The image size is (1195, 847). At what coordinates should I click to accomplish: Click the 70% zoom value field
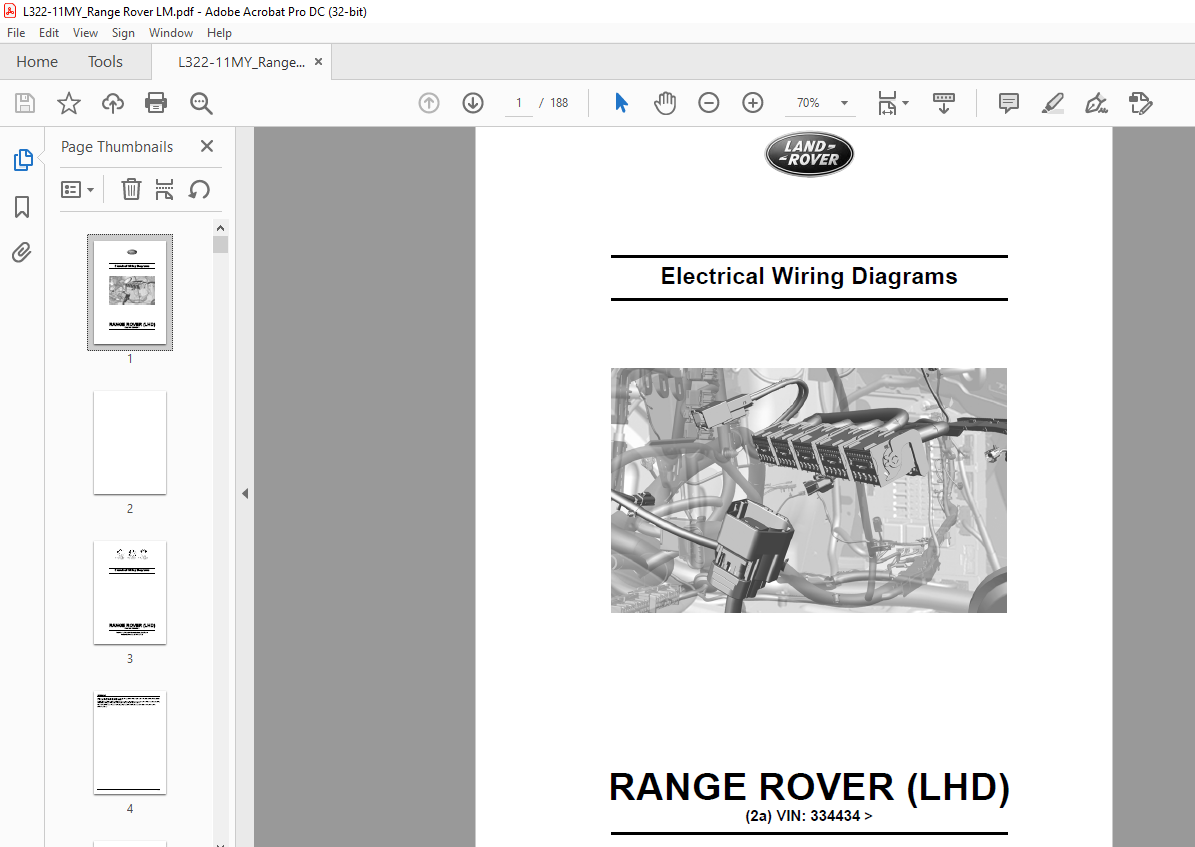[808, 103]
